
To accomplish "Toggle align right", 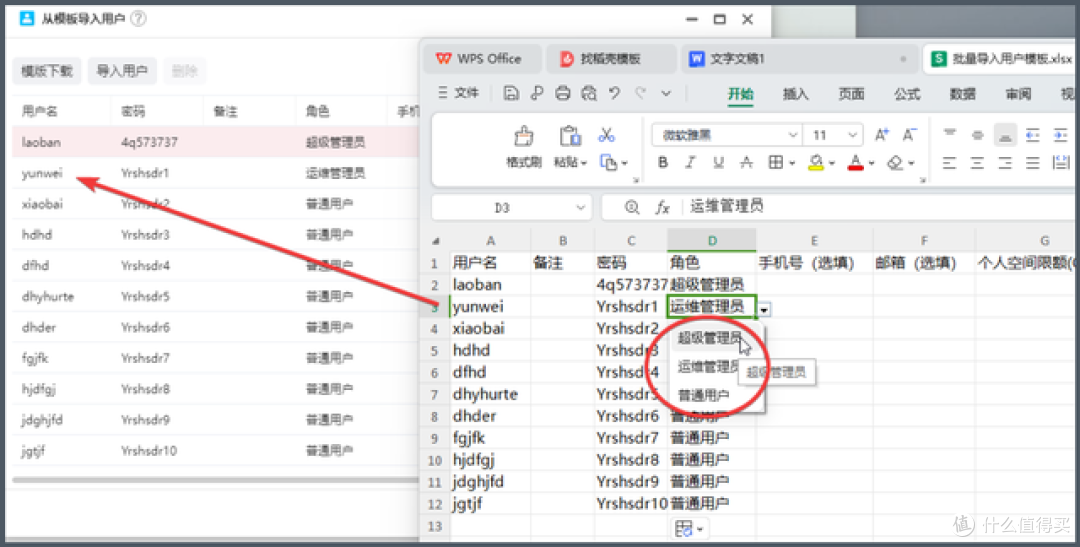I will [x=1005, y=163].
